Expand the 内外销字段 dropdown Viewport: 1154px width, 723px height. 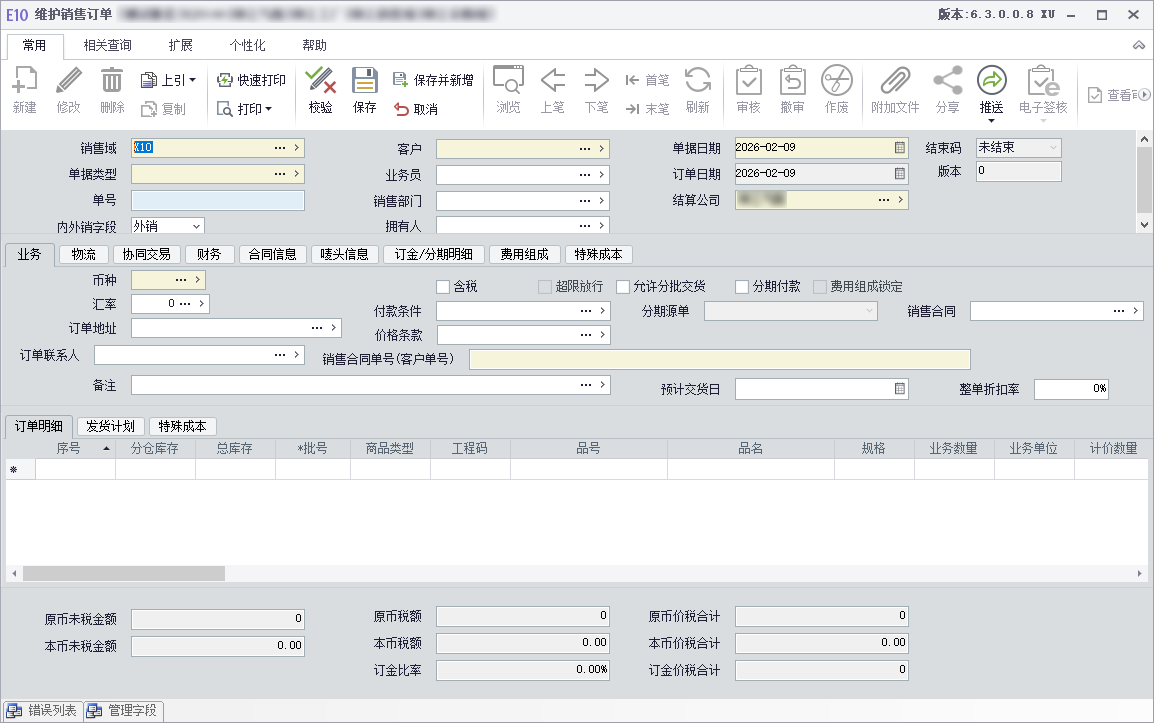(x=195, y=226)
